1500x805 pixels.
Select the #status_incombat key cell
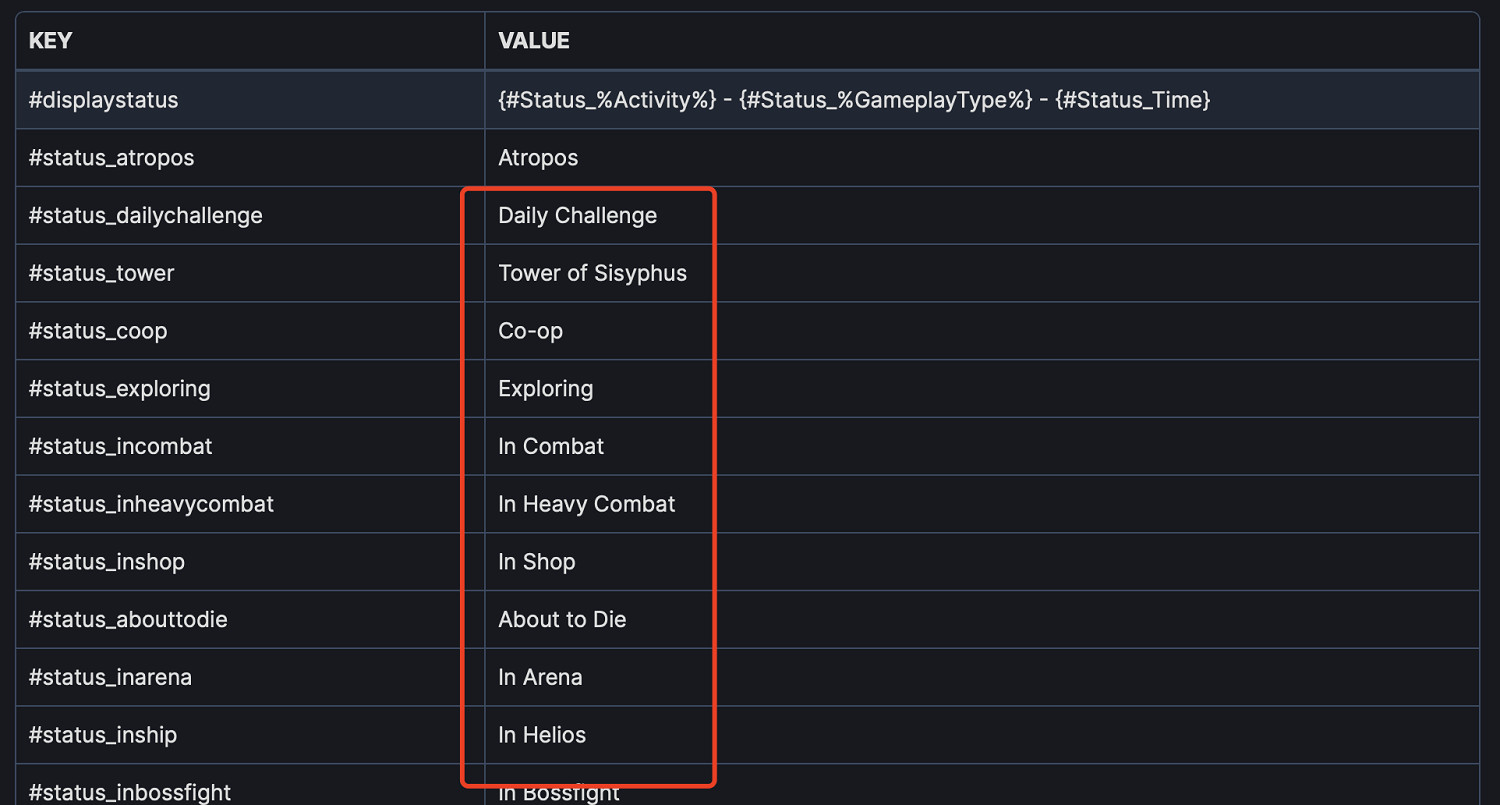pos(121,446)
